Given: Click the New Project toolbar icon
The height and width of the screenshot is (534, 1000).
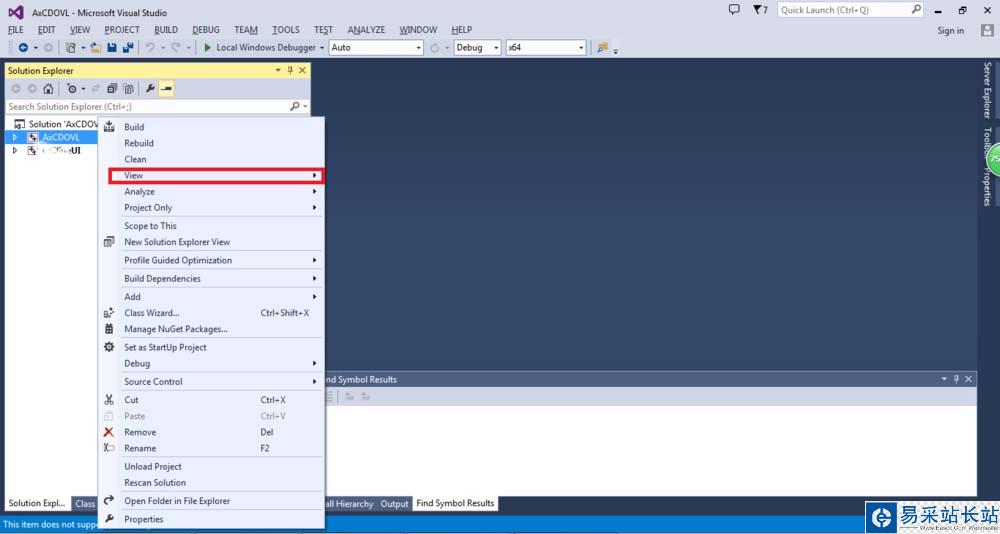Looking at the screenshot, I should point(71,47).
